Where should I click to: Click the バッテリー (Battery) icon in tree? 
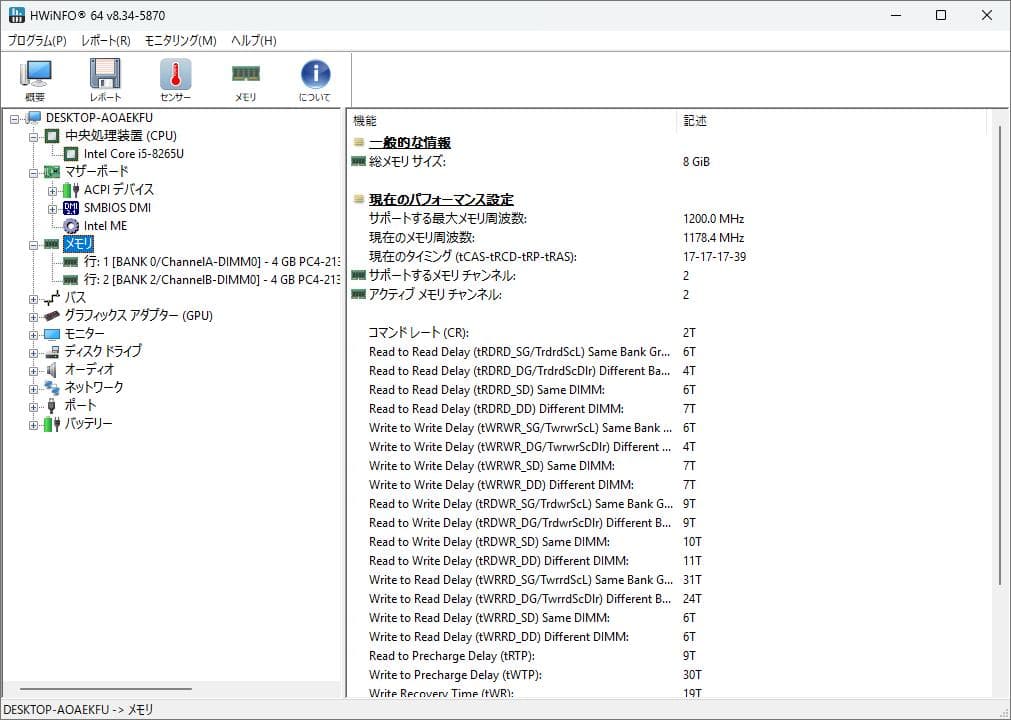point(49,423)
